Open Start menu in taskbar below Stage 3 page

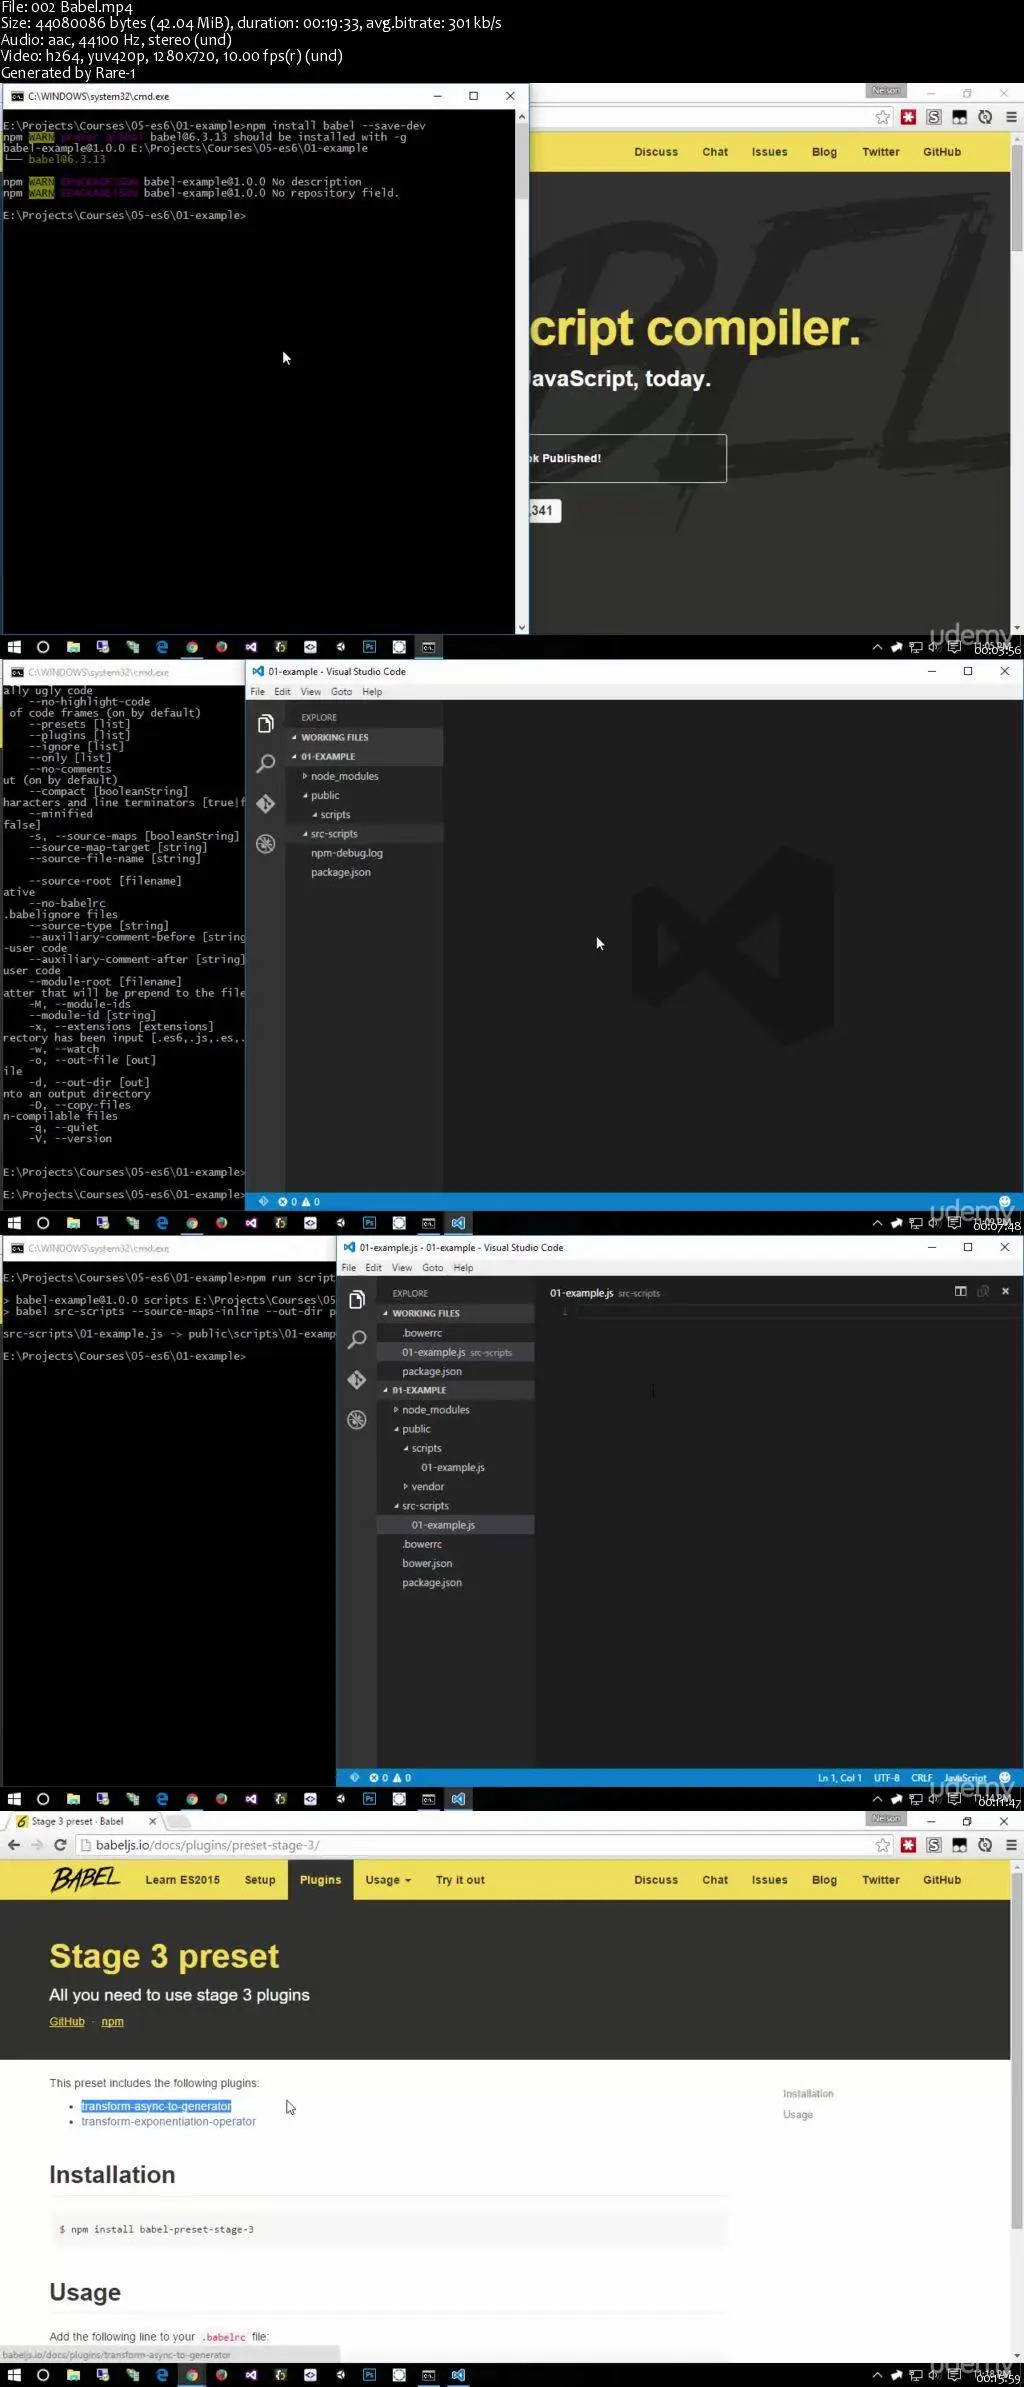14,2375
